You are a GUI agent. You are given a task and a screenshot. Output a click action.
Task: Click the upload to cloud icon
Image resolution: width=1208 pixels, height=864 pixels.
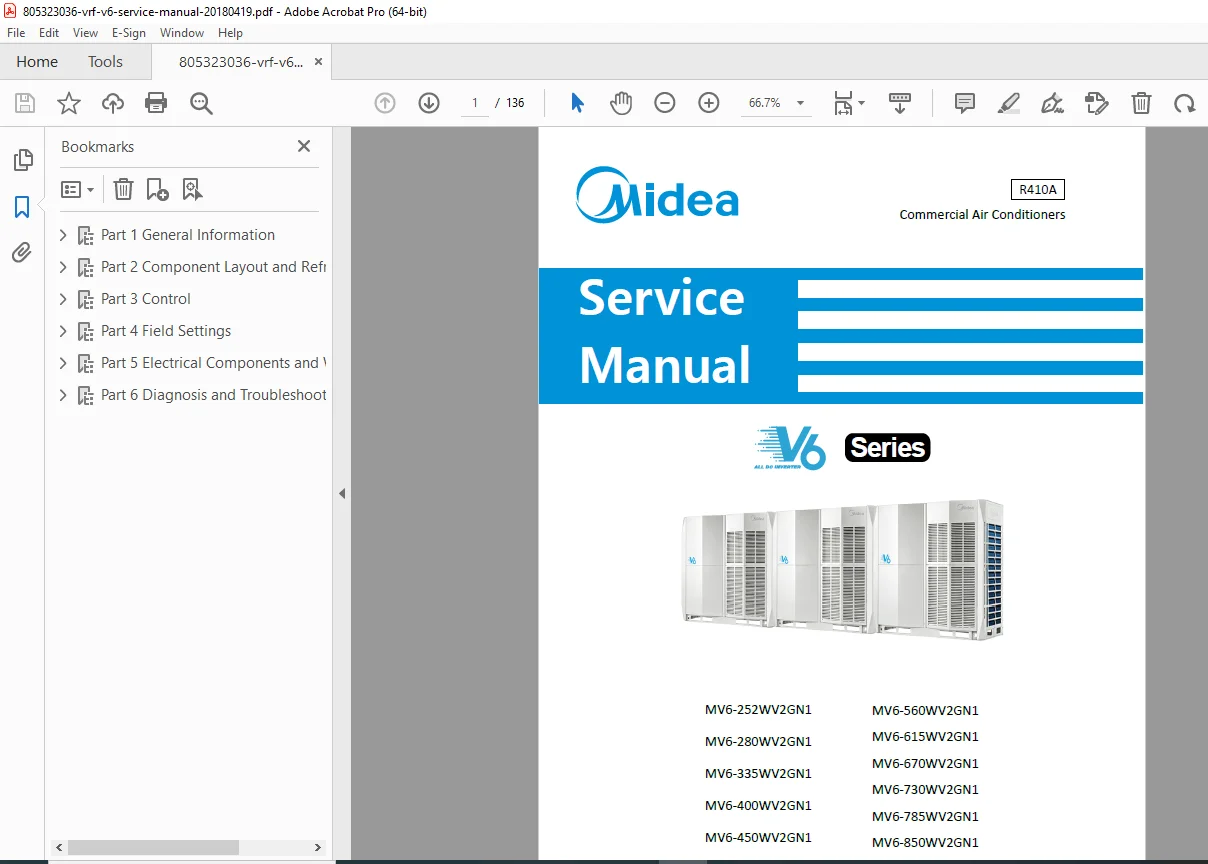tap(113, 103)
